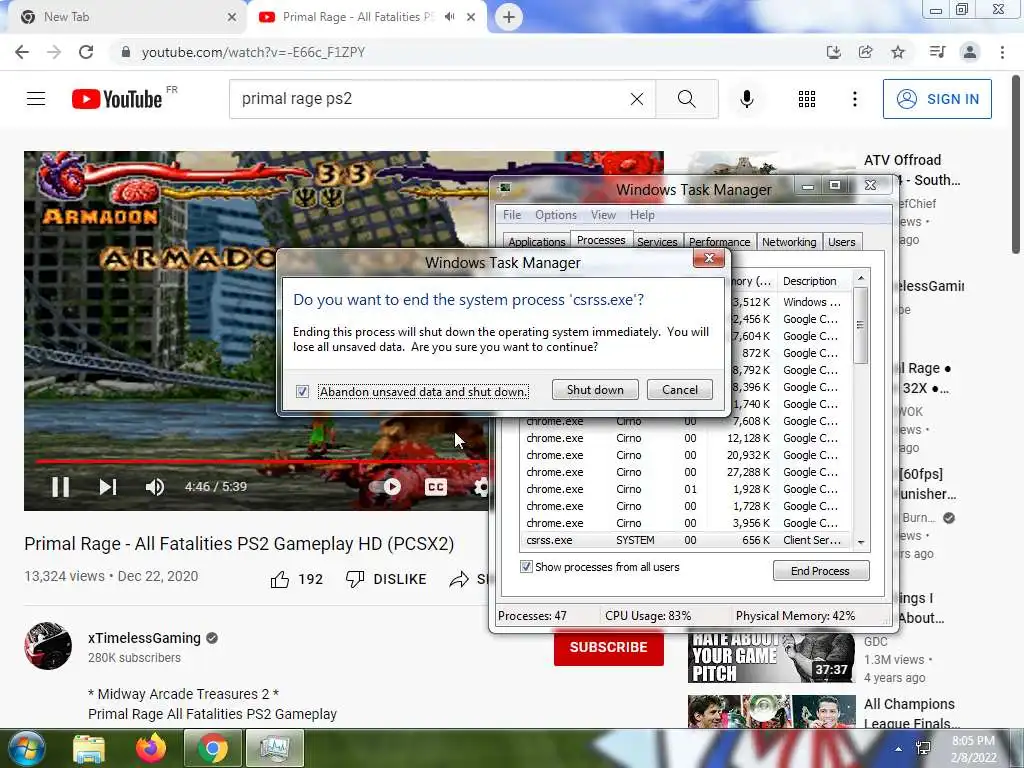The height and width of the screenshot is (768, 1024).
Task: Click Chrome icon in taskbar
Action: (x=213, y=748)
